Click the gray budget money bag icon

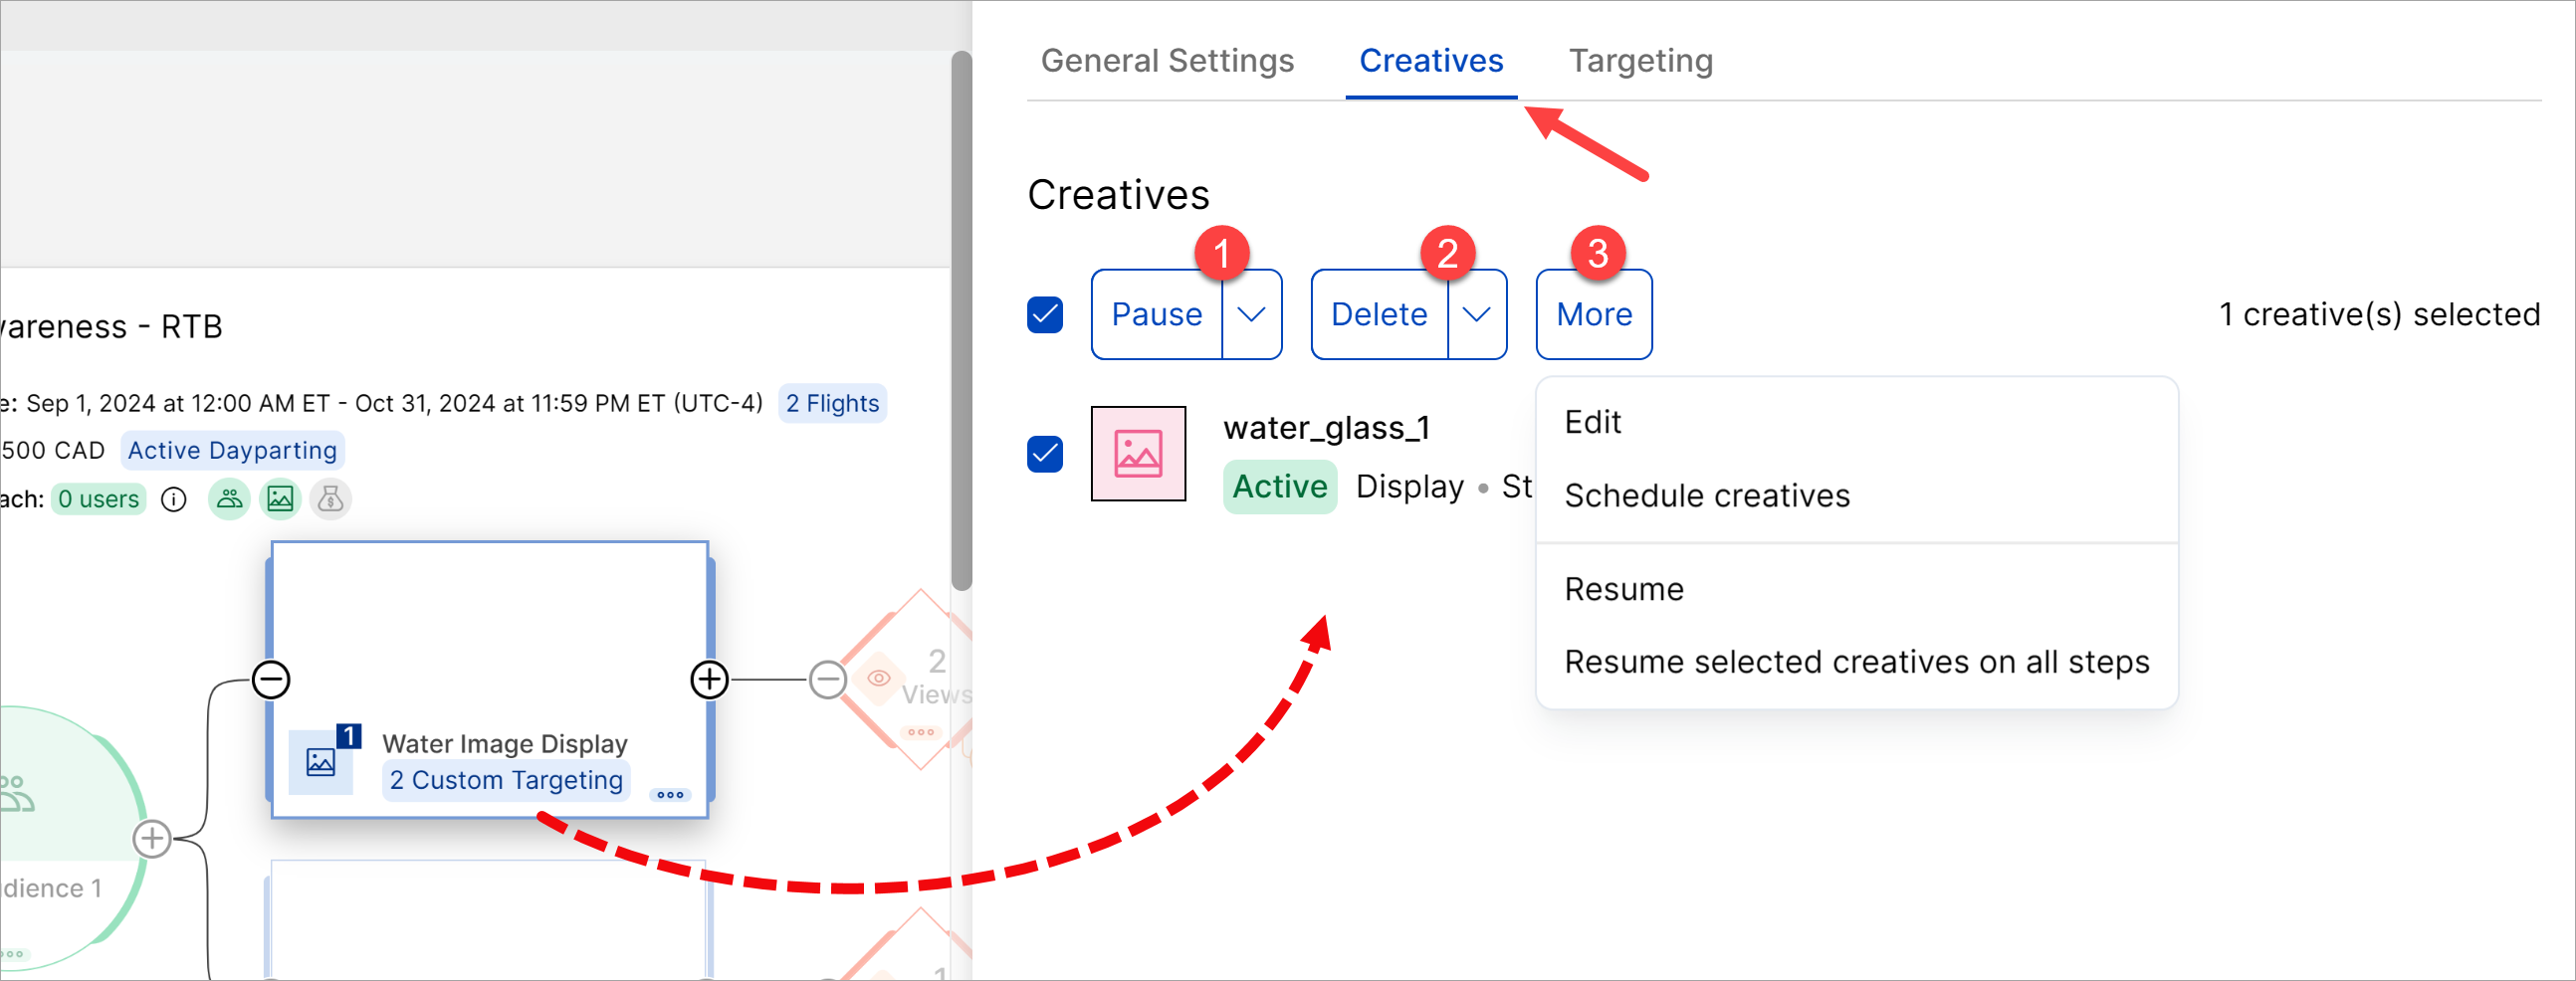(331, 499)
